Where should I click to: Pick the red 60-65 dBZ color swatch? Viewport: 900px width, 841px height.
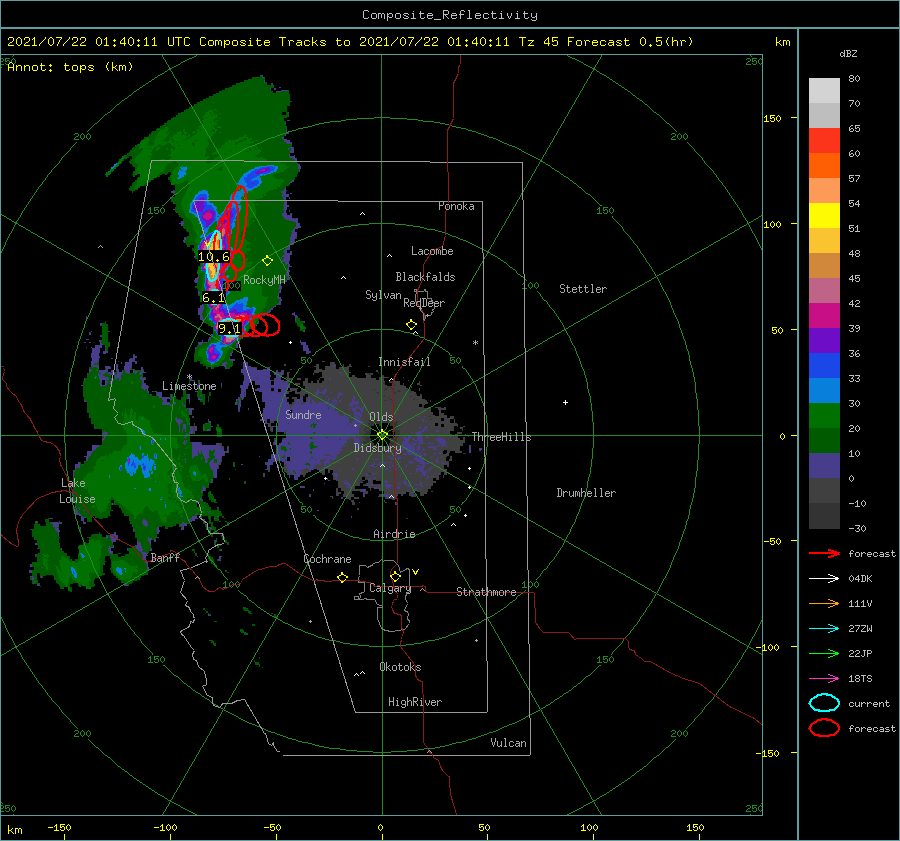click(824, 141)
